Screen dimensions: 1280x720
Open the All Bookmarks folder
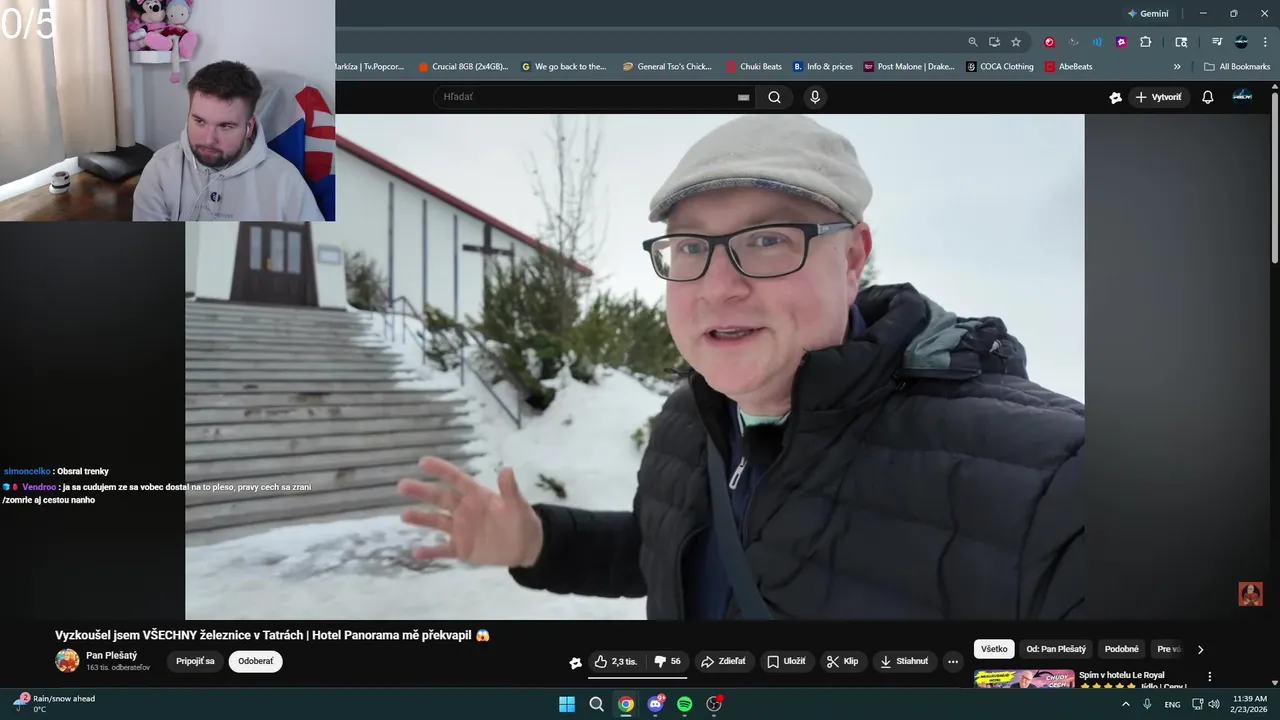pos(1237,67)
